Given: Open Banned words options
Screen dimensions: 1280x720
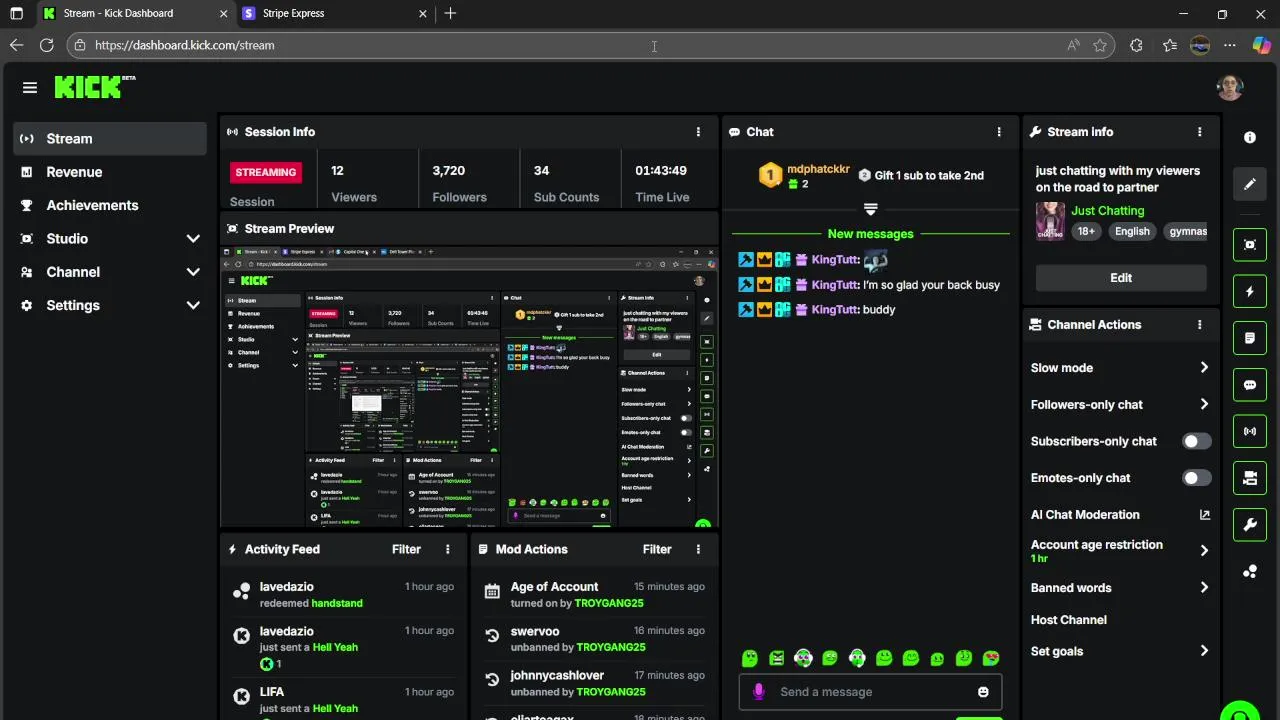Looking at the screenshot, I should [1120, 588].
